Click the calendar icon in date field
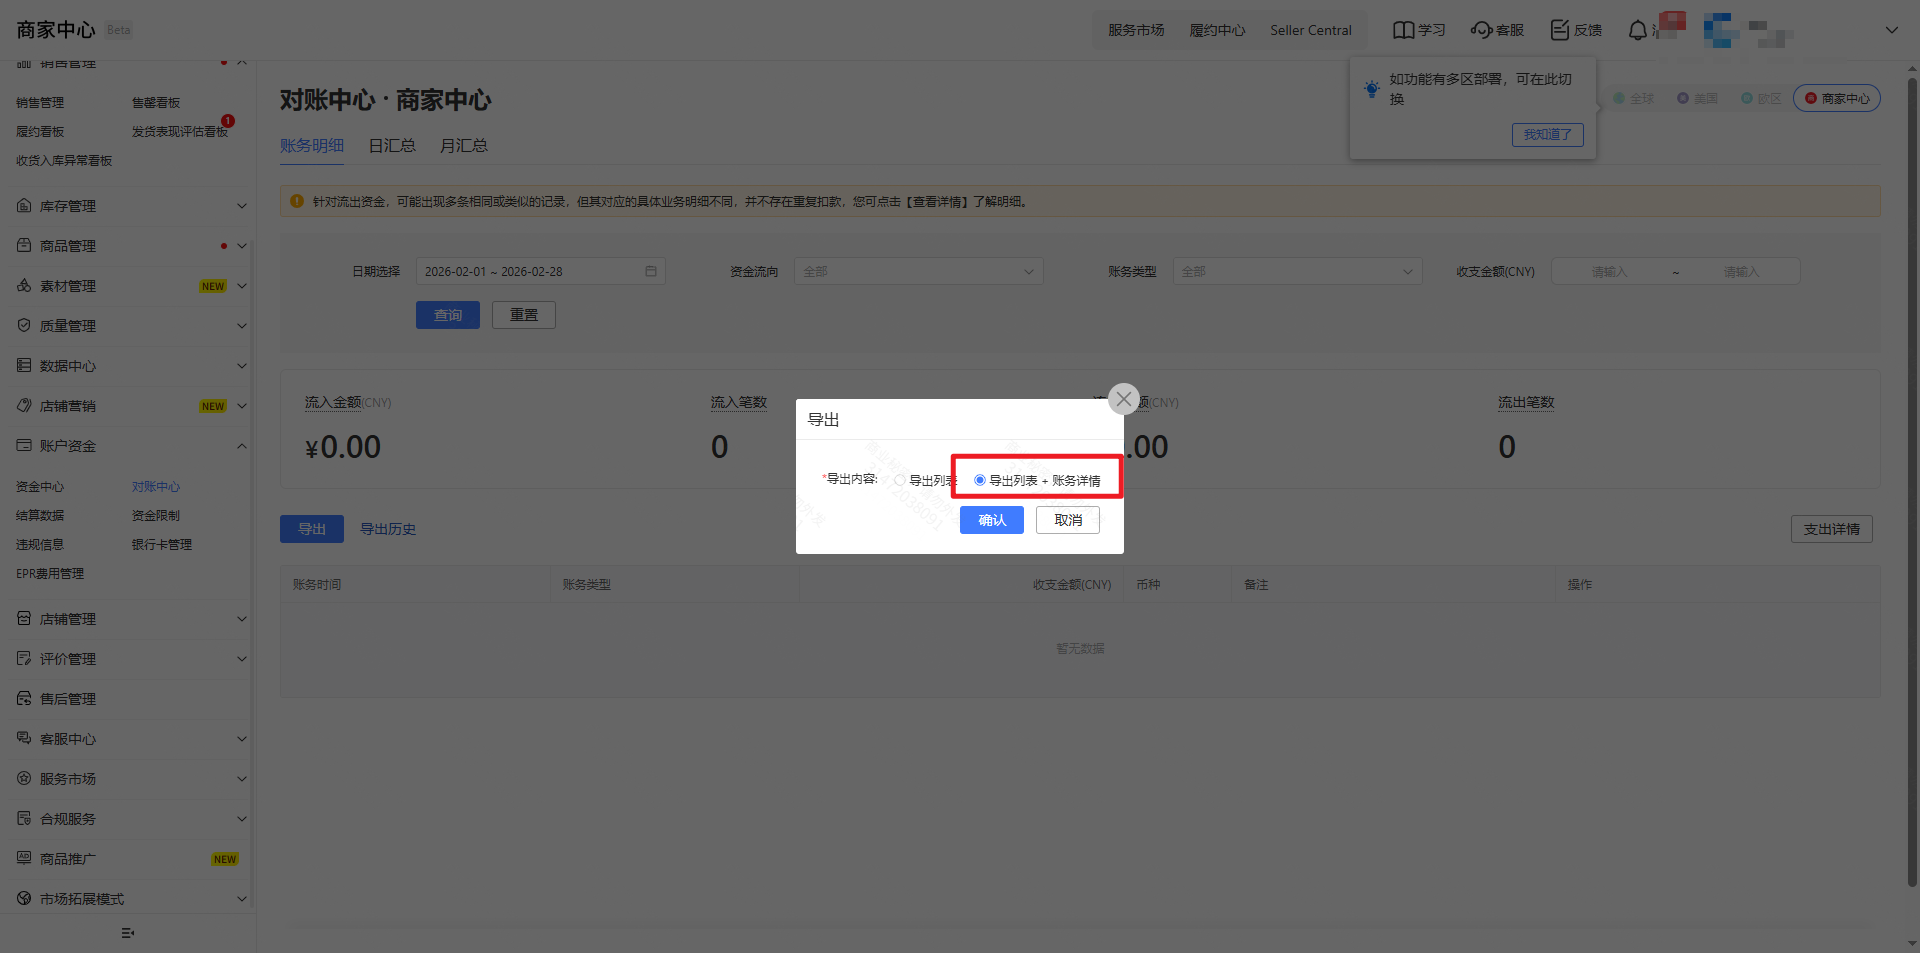Image resolution: width=1920 pixels, height=953 pixels. click(x=651, y=271)
